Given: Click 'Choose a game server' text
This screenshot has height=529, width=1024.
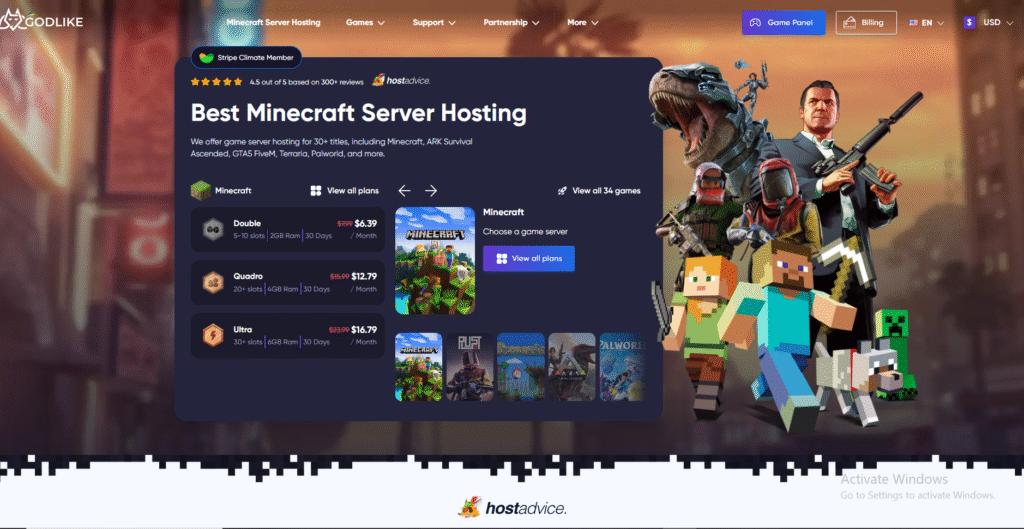Looking at the screenshot, I should coord(525,232).
